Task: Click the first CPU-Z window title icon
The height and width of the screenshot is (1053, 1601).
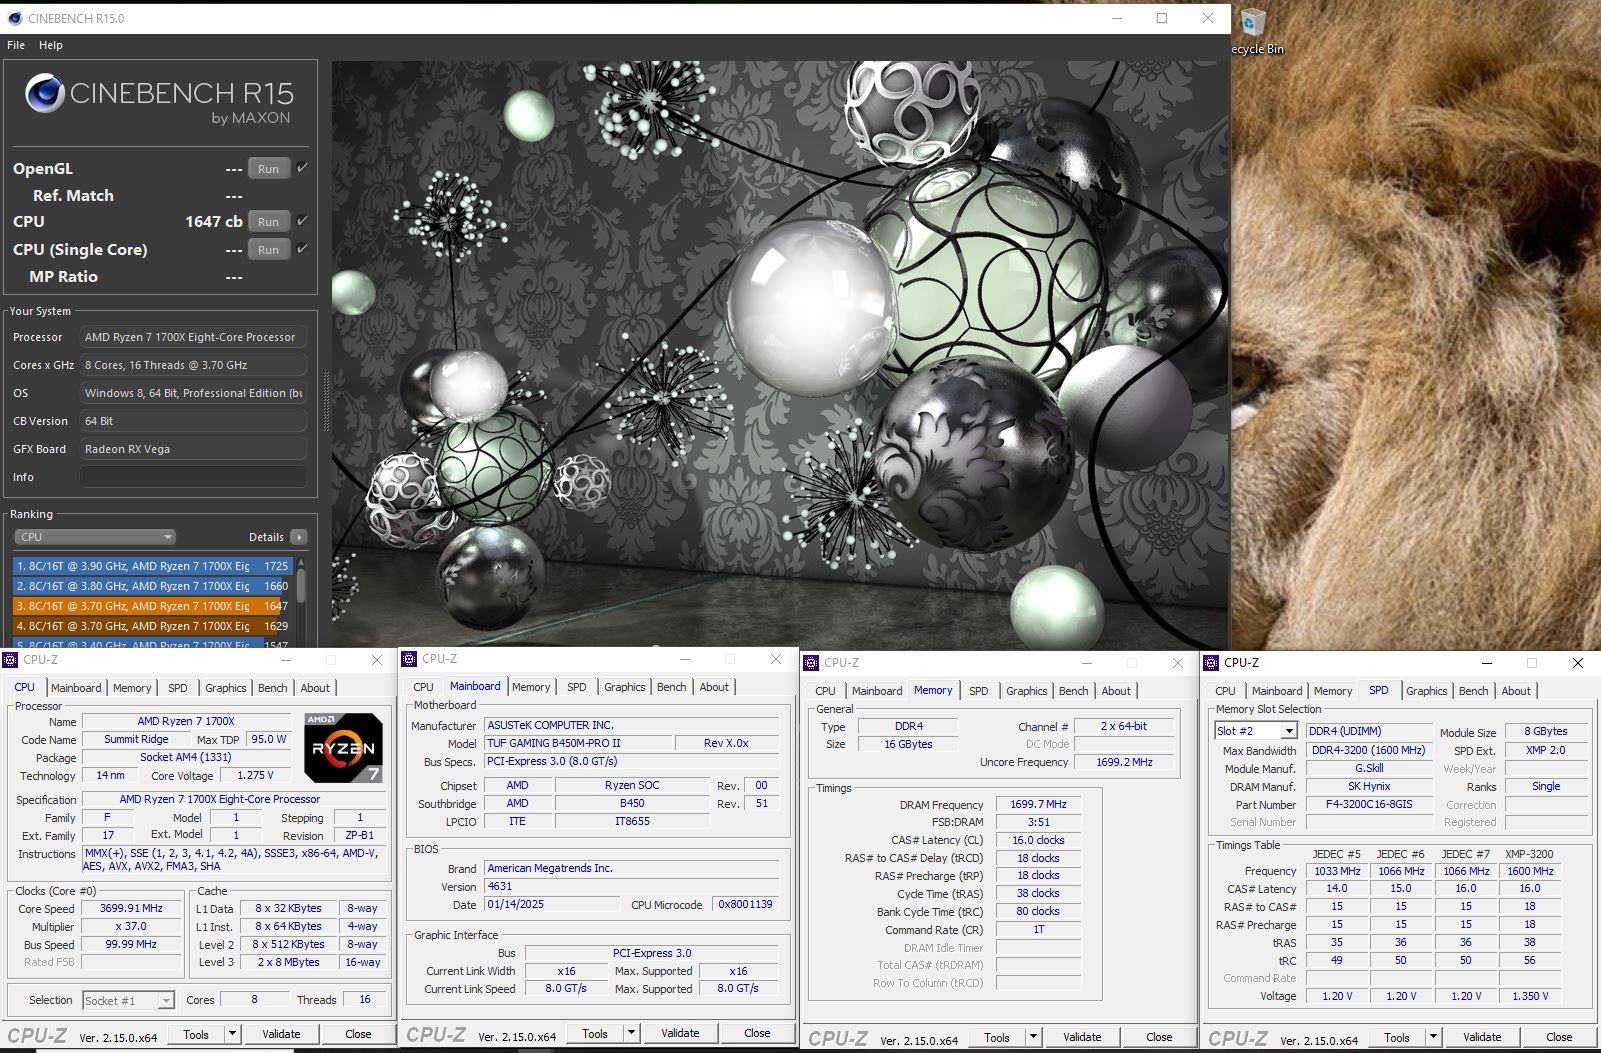Action: [x=11, y=660]
